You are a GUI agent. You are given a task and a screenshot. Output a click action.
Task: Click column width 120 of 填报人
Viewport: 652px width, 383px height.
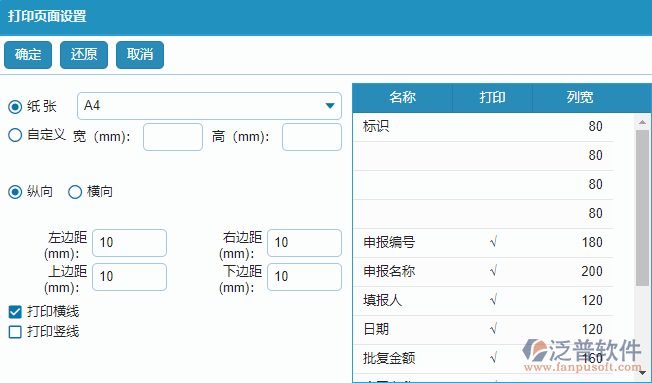592,301
